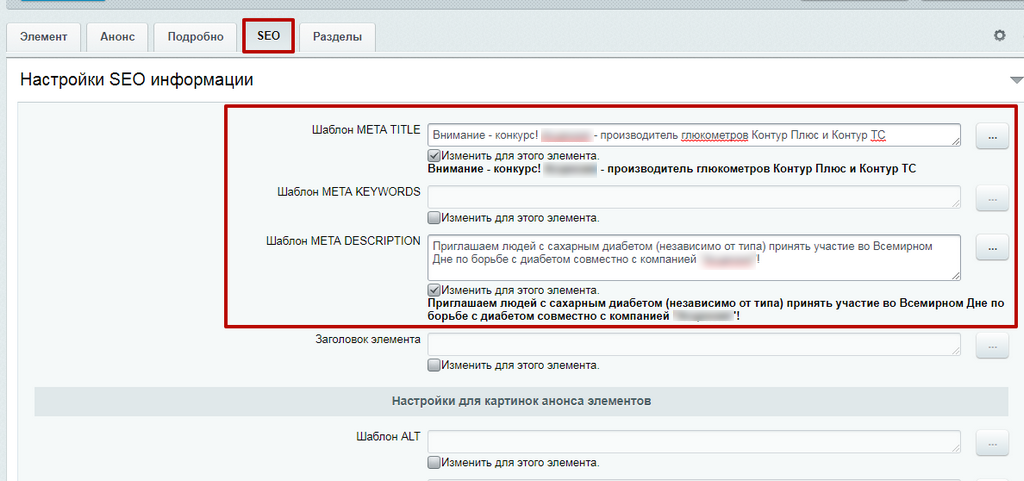
Task: Open the template menu for META TITLE
Action: pos(993,136)
